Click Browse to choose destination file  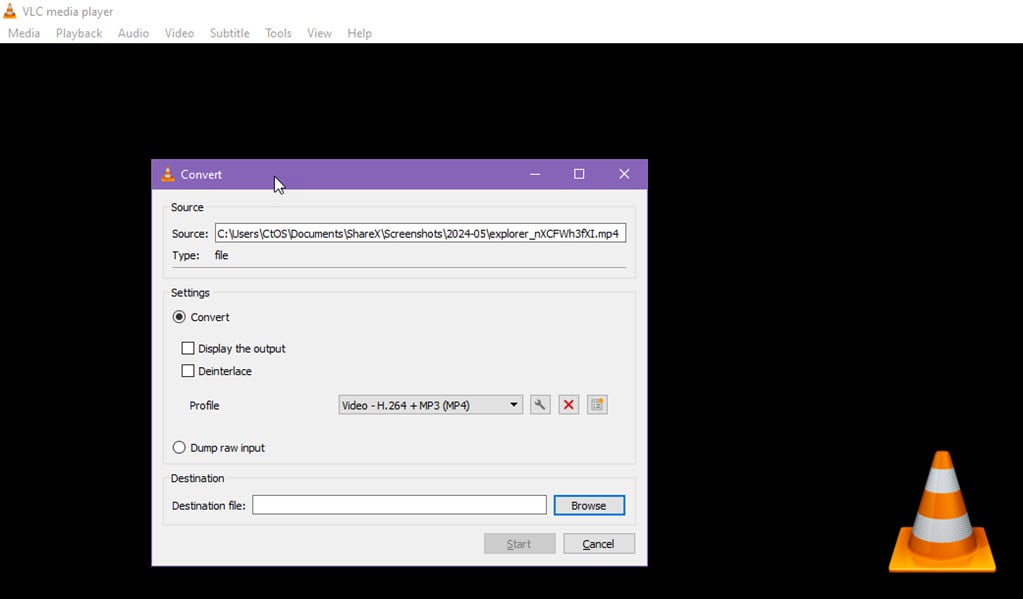(x=589, y=506)
